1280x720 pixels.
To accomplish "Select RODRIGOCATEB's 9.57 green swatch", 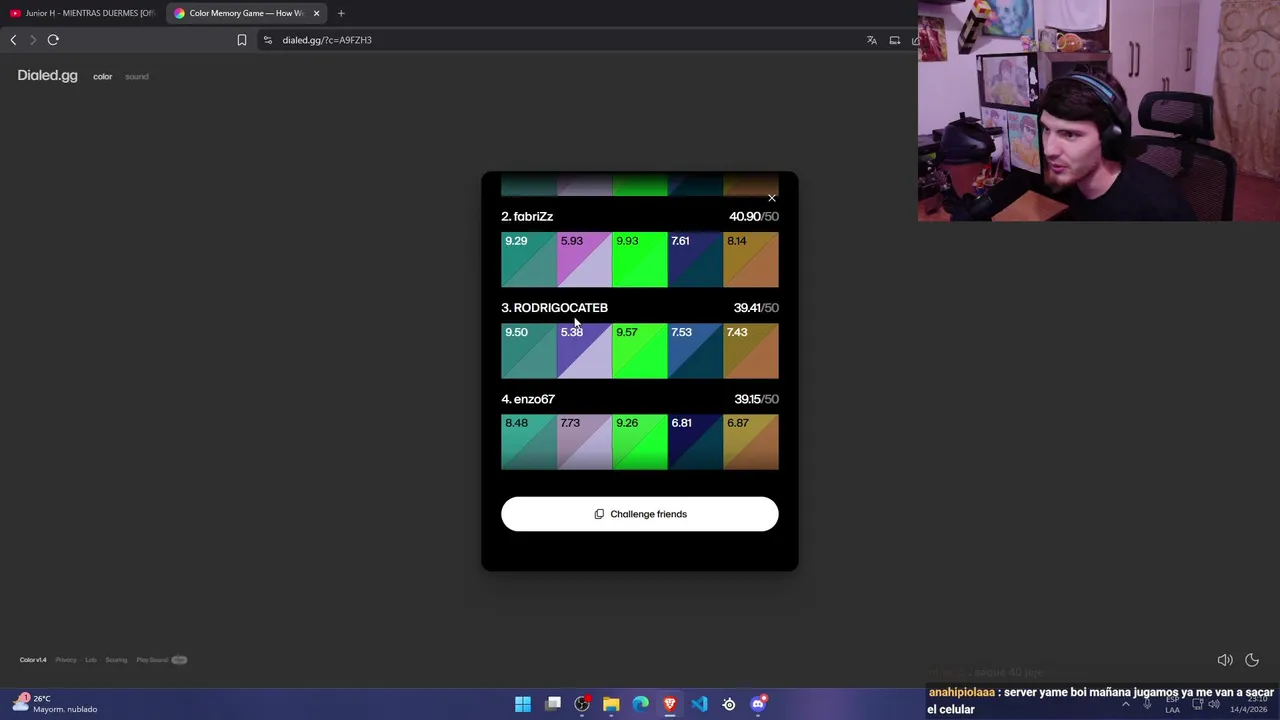I will (640, 351).
